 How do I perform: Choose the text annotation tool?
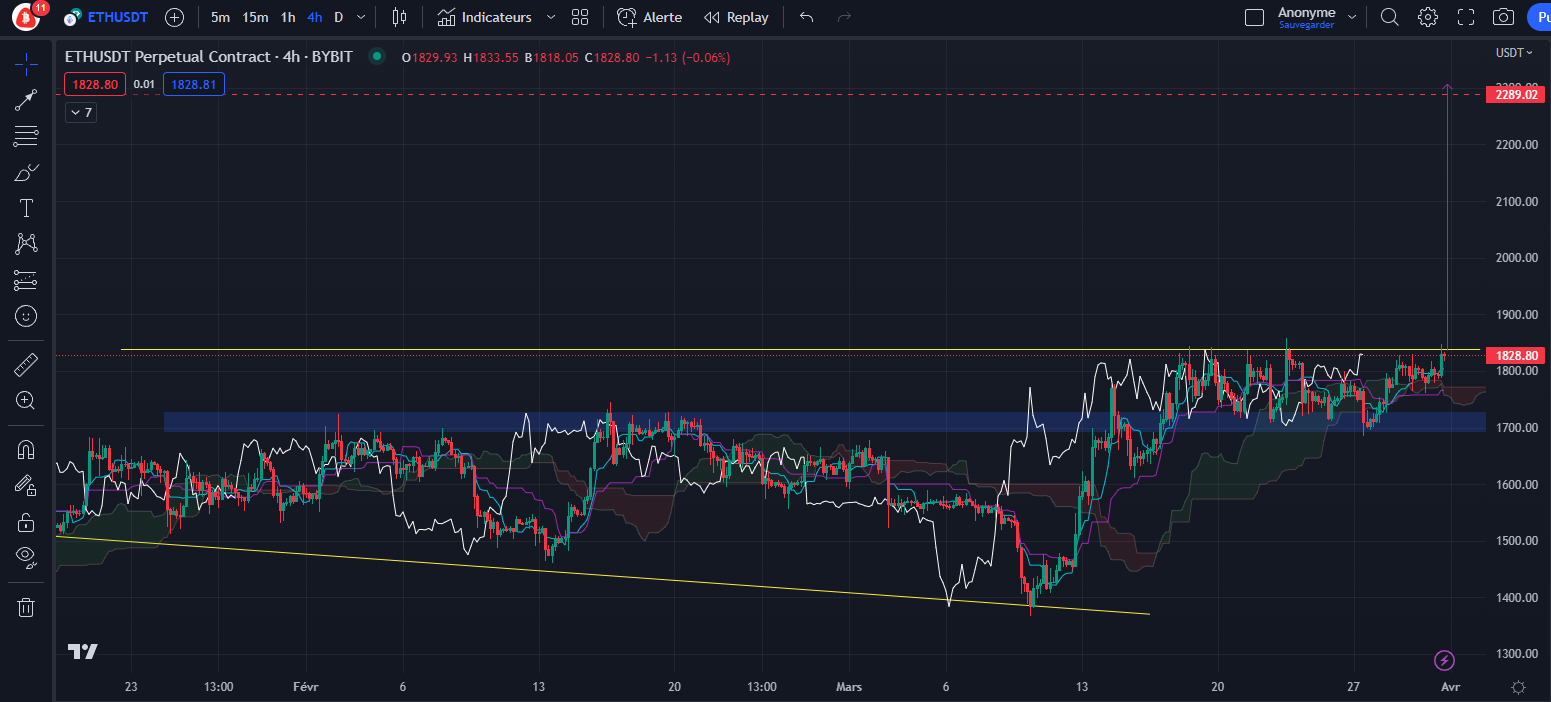(26, 208)
